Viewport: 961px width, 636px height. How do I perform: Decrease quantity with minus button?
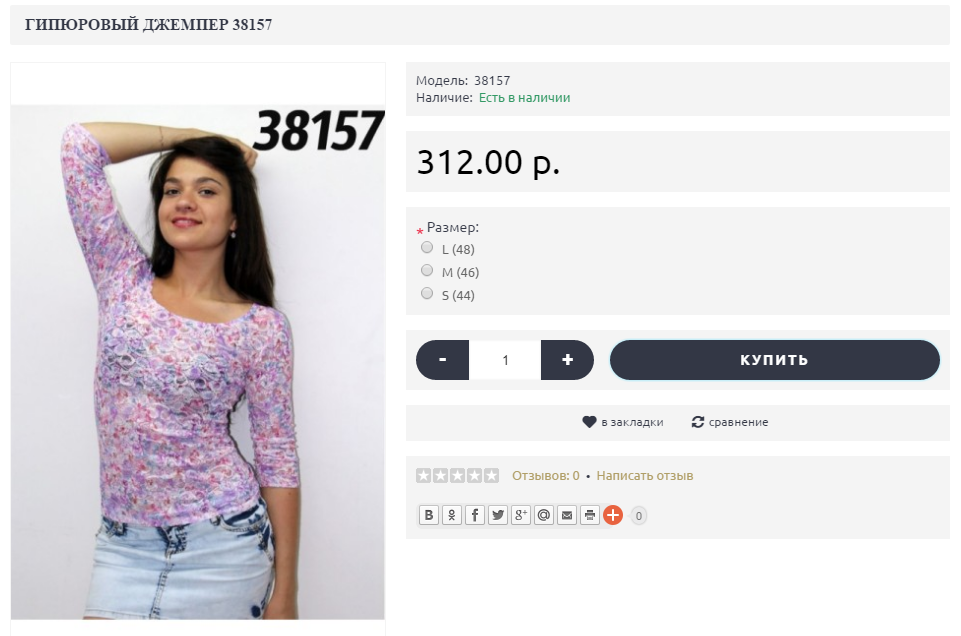[x=443, y=360]
